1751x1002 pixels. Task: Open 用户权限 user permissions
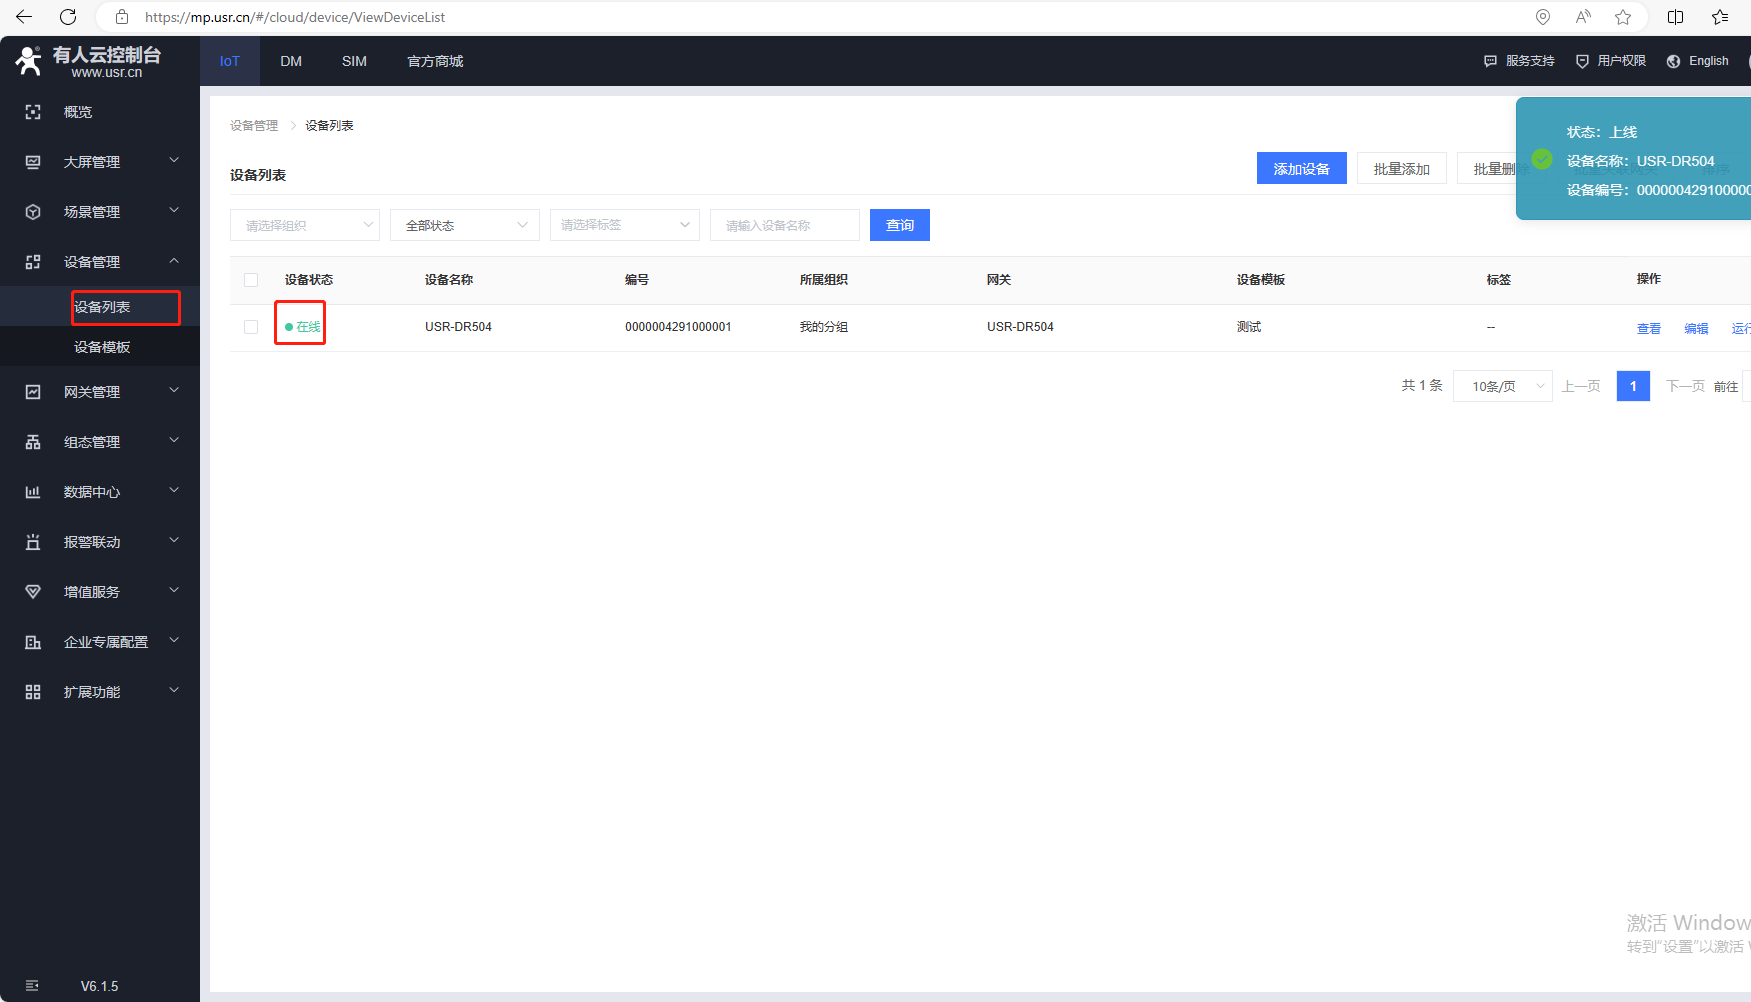click(x=1611, y=61)
